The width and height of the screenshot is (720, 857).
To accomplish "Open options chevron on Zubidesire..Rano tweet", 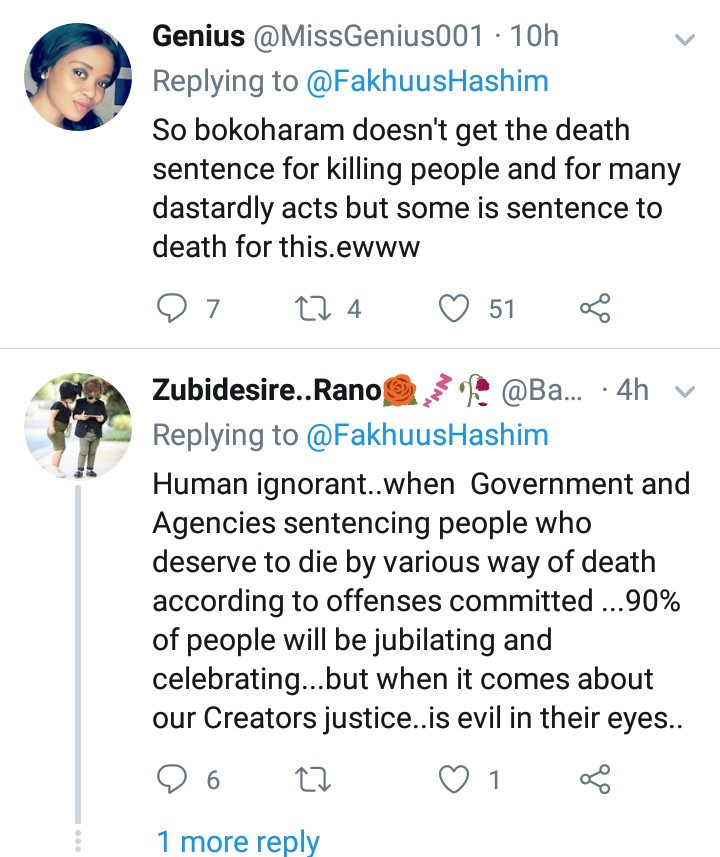I will [685, 391].
